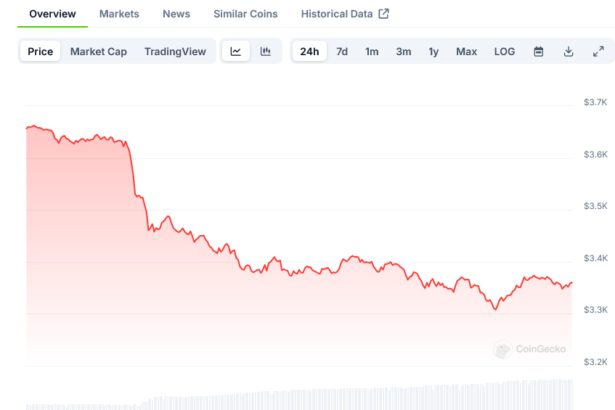Toggle LOG scale on the chart
The image size is (615, 410).
coord(505,51)
